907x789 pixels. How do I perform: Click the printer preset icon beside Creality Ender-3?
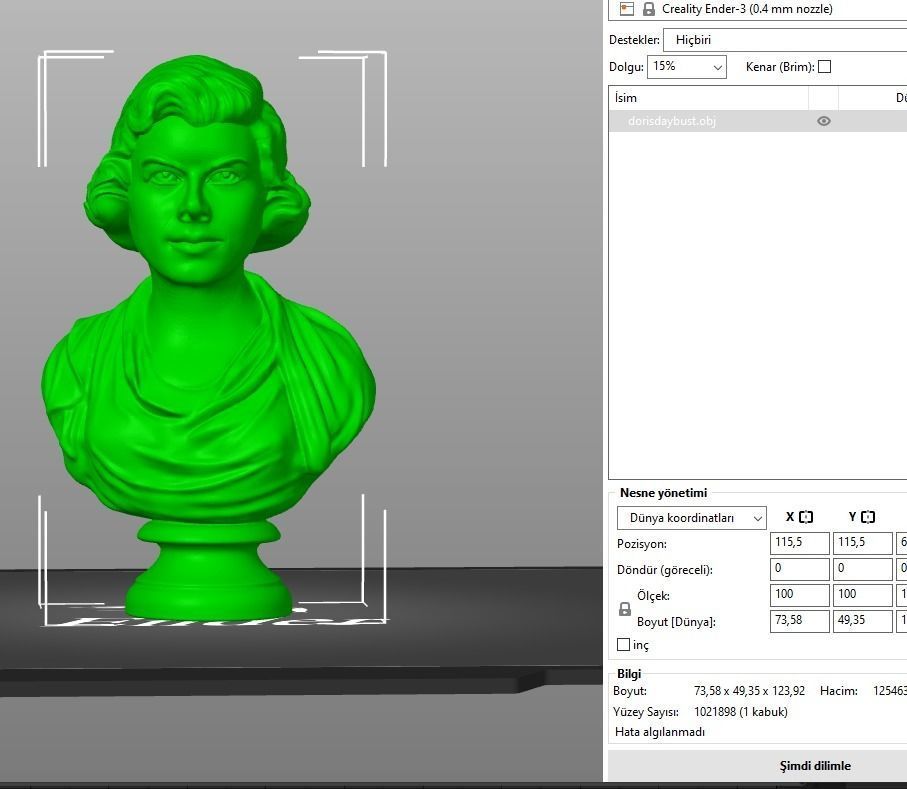tap(626, 9)
